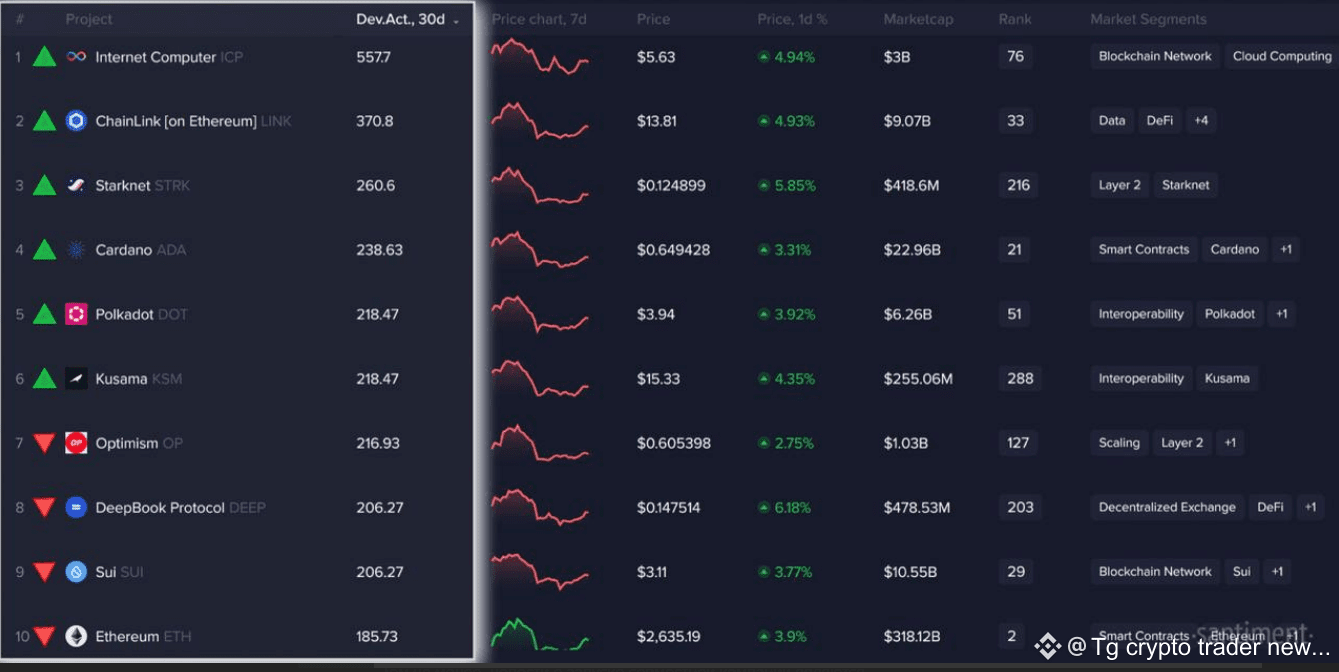Click the ChainLink logo icon
This screenshot has height=672, width=1339.
(x=74, y=121)
